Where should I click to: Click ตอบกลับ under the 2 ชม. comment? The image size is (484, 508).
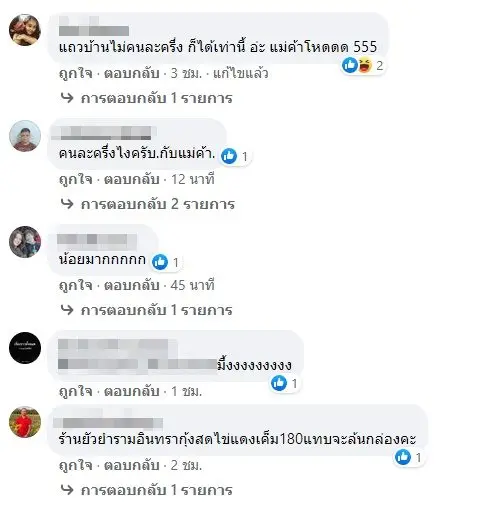point(132,465)
